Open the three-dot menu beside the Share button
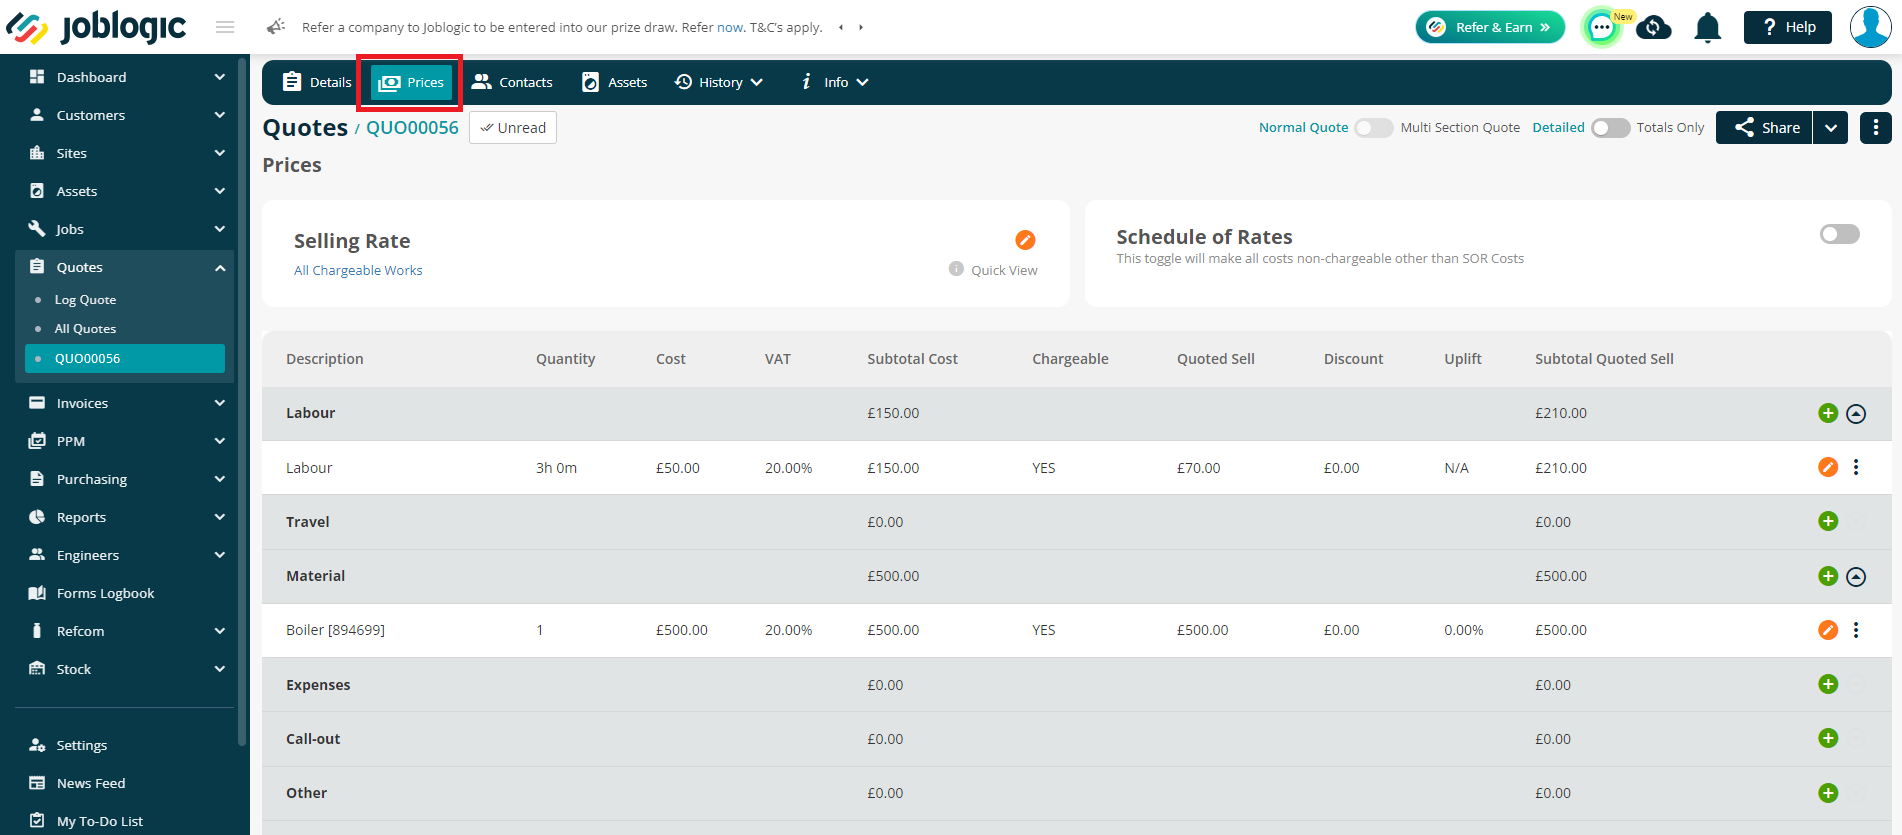Viewport: 1902px width, 835px height. [1875, 127]
